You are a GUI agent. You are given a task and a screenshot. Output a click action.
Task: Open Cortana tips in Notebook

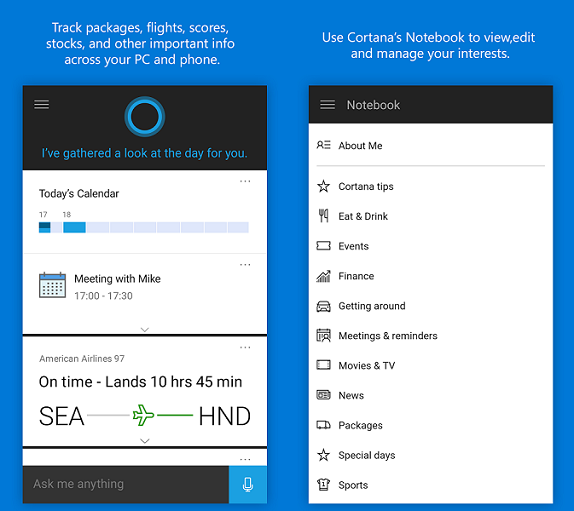tap(430, 186)
